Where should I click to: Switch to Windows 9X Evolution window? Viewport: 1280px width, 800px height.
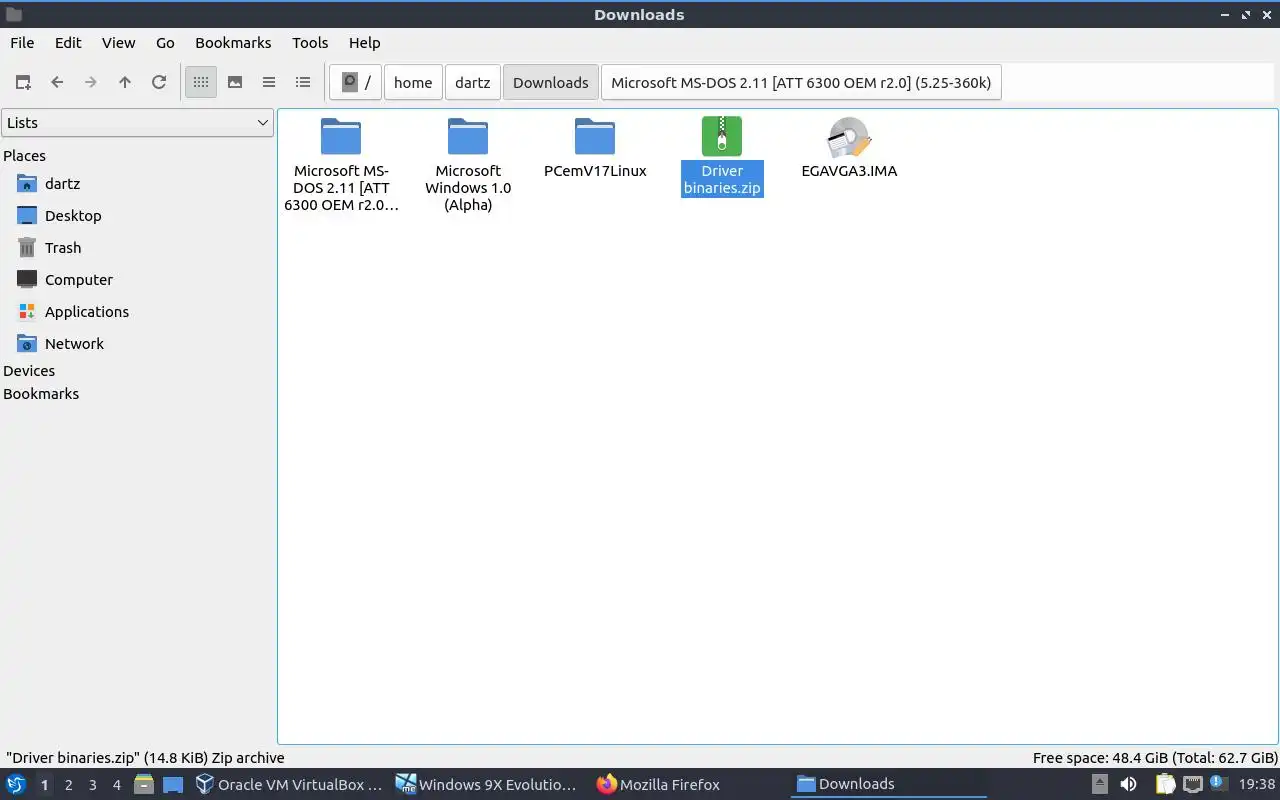487,785
